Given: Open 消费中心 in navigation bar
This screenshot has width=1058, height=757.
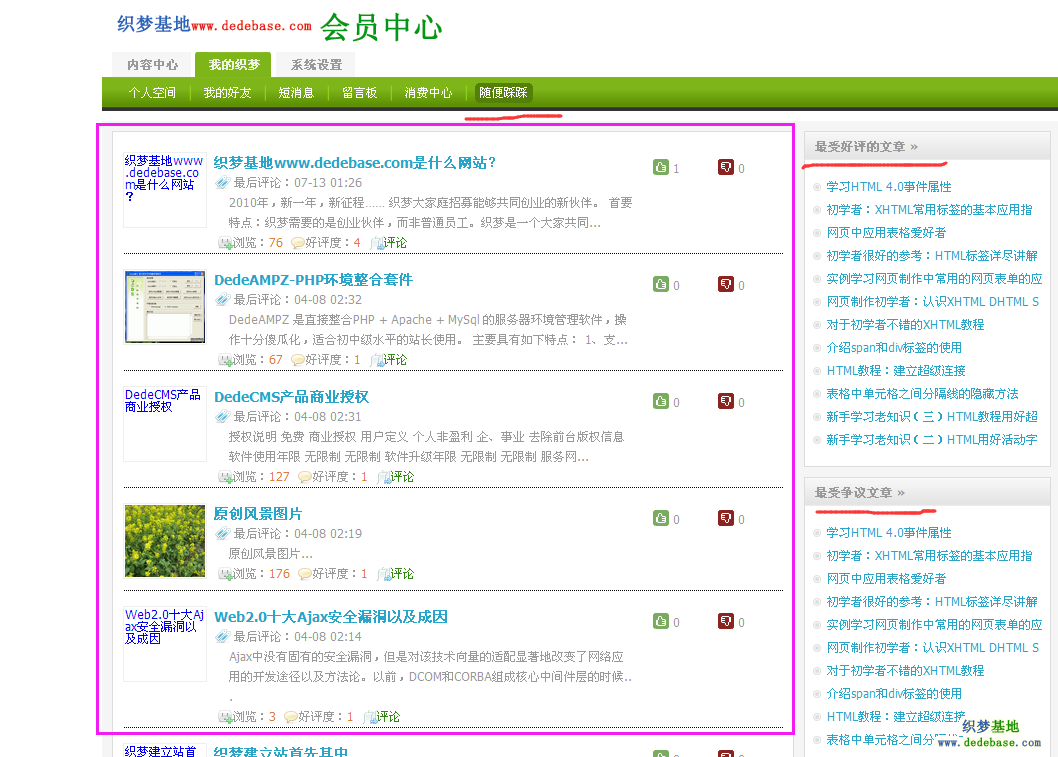Looking at the screenshot, I should point(428,92).
